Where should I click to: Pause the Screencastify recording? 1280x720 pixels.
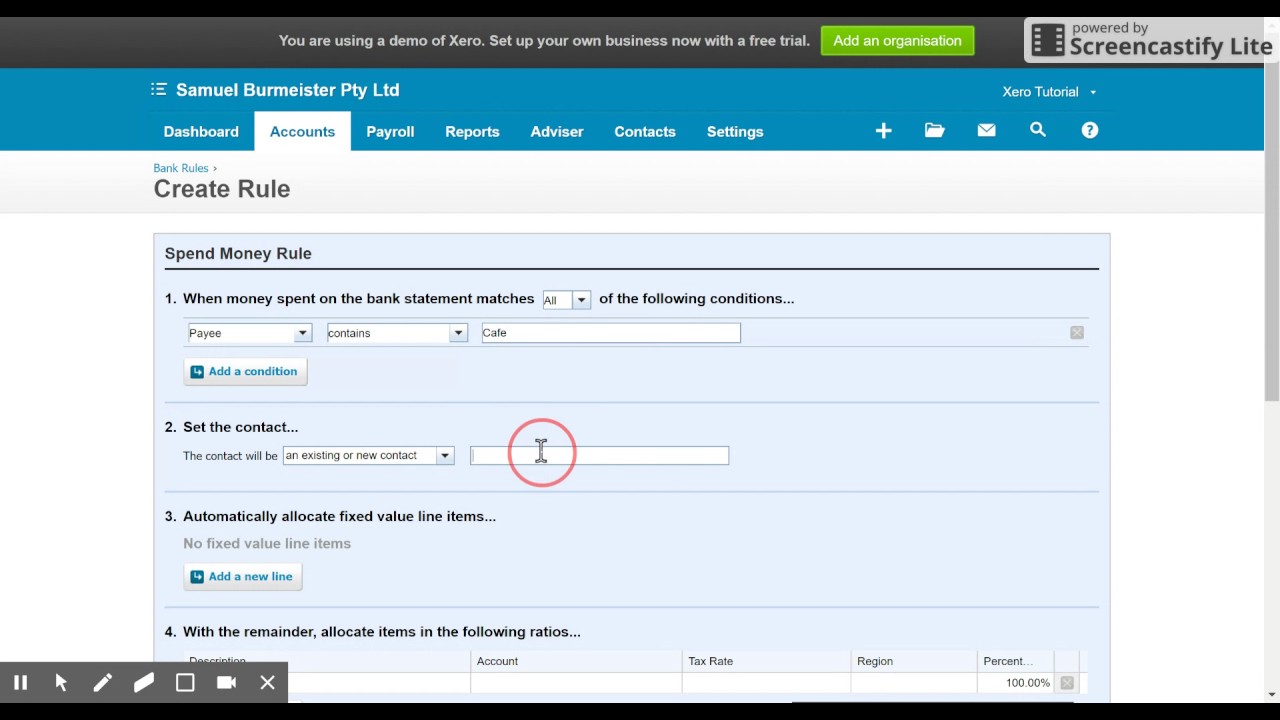coord(20,683)
